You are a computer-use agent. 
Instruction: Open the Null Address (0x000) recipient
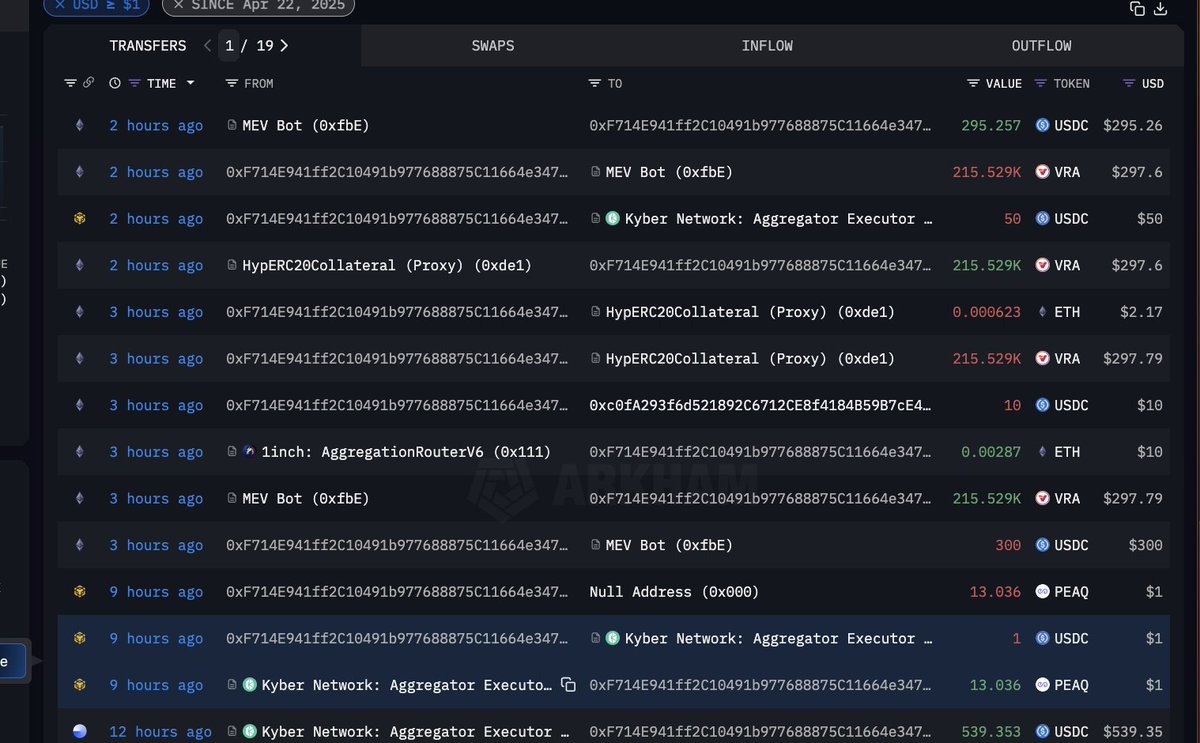(x=674, y=592)
